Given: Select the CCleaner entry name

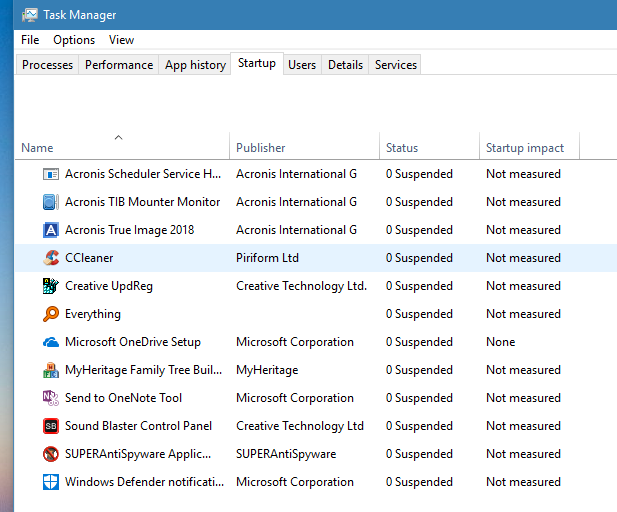Looking at the screenshot, I should (x=89, y=258).
